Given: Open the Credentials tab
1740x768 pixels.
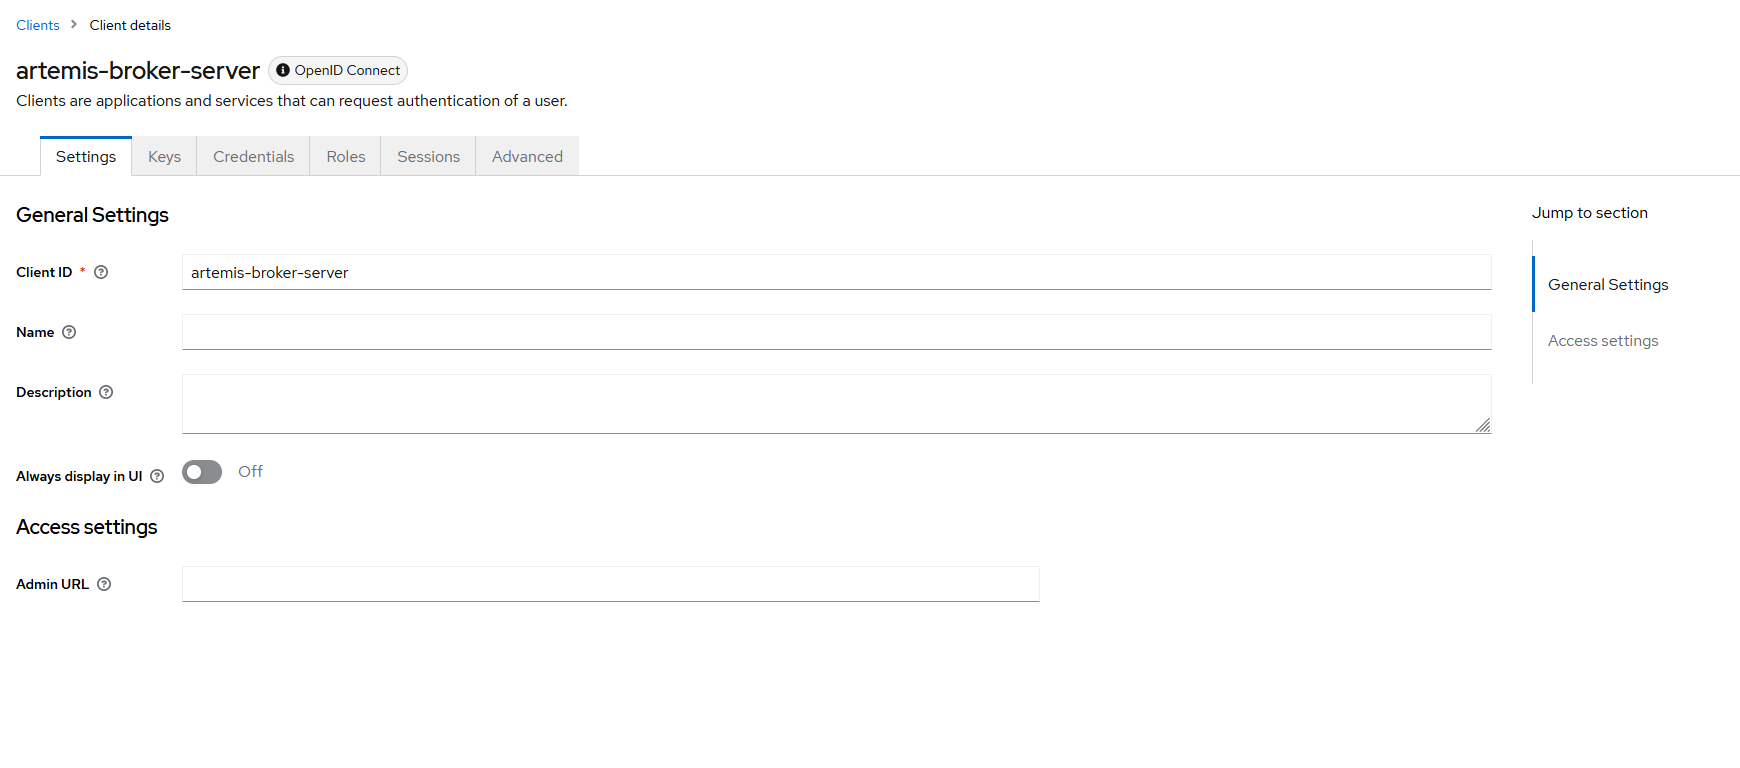Looking at the screenshot, I should point(253,157).
